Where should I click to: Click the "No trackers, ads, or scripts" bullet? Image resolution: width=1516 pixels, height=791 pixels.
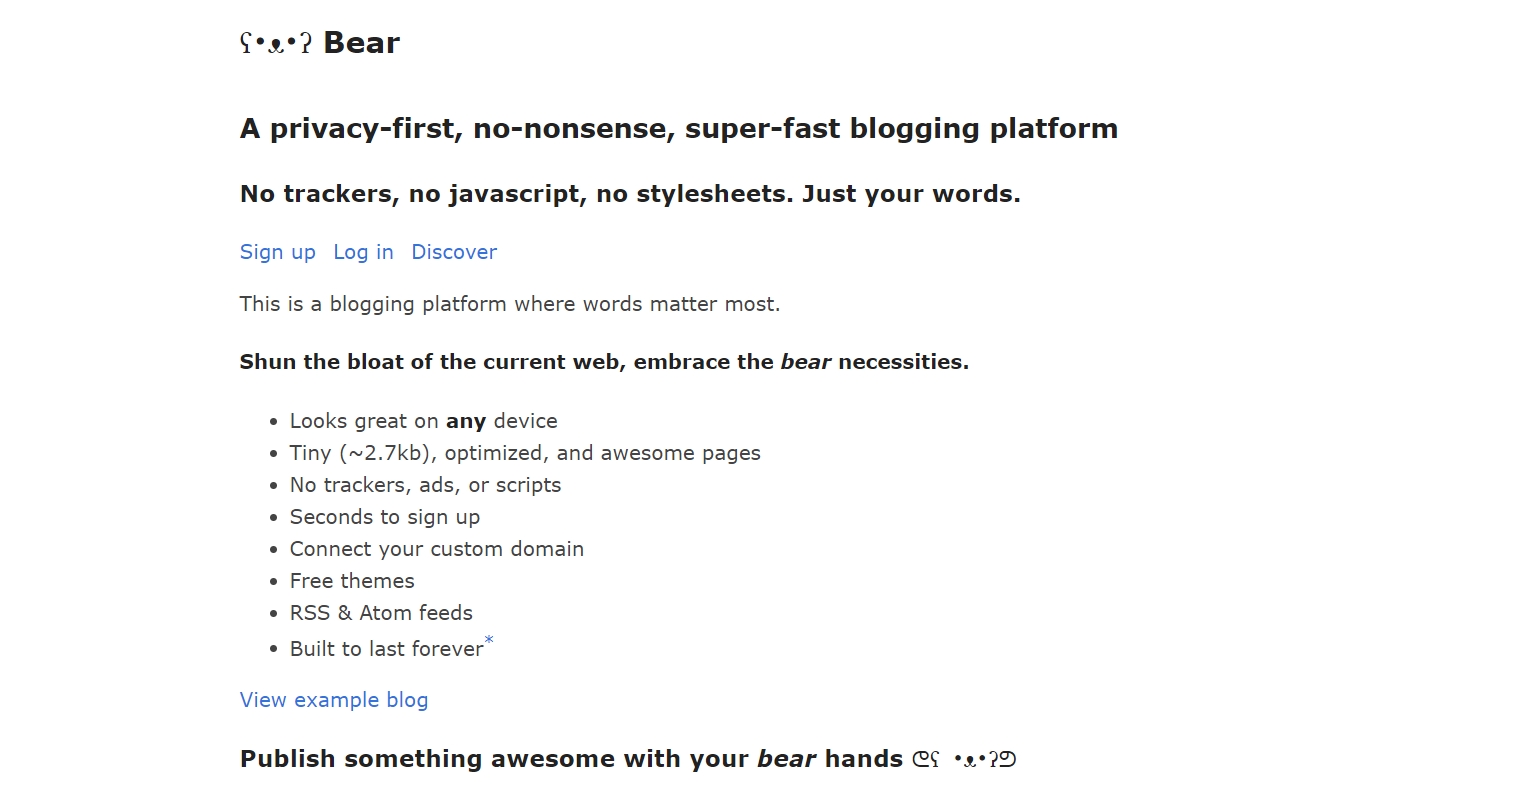coord(426,485)
